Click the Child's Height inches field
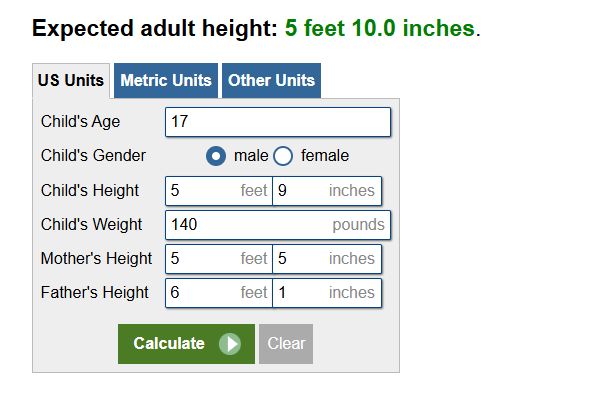This screenshot has height=403, width=596. (327, 191)
